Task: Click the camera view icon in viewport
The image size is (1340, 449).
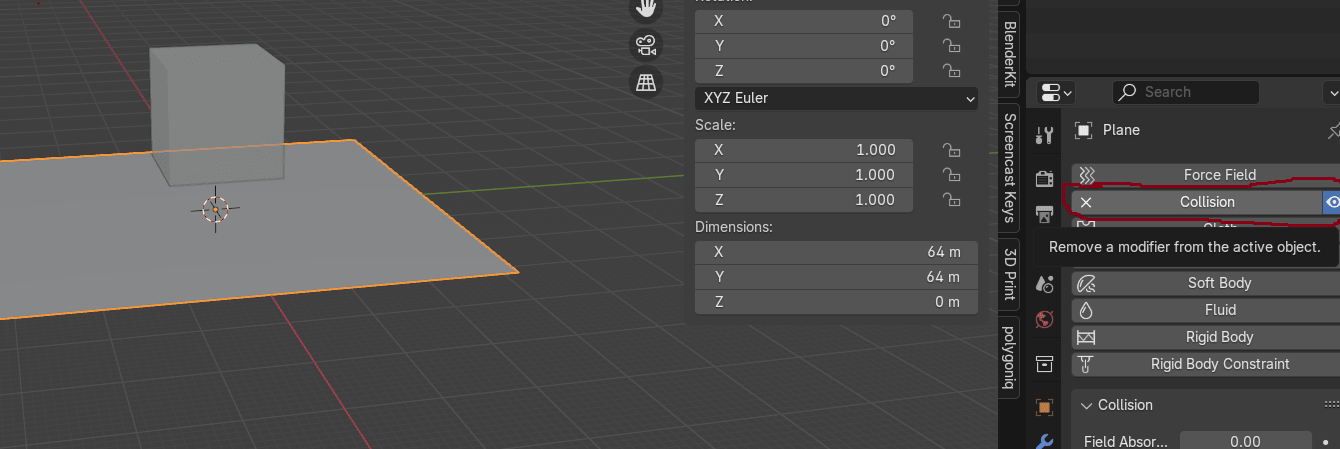Action: click(646, 45)
